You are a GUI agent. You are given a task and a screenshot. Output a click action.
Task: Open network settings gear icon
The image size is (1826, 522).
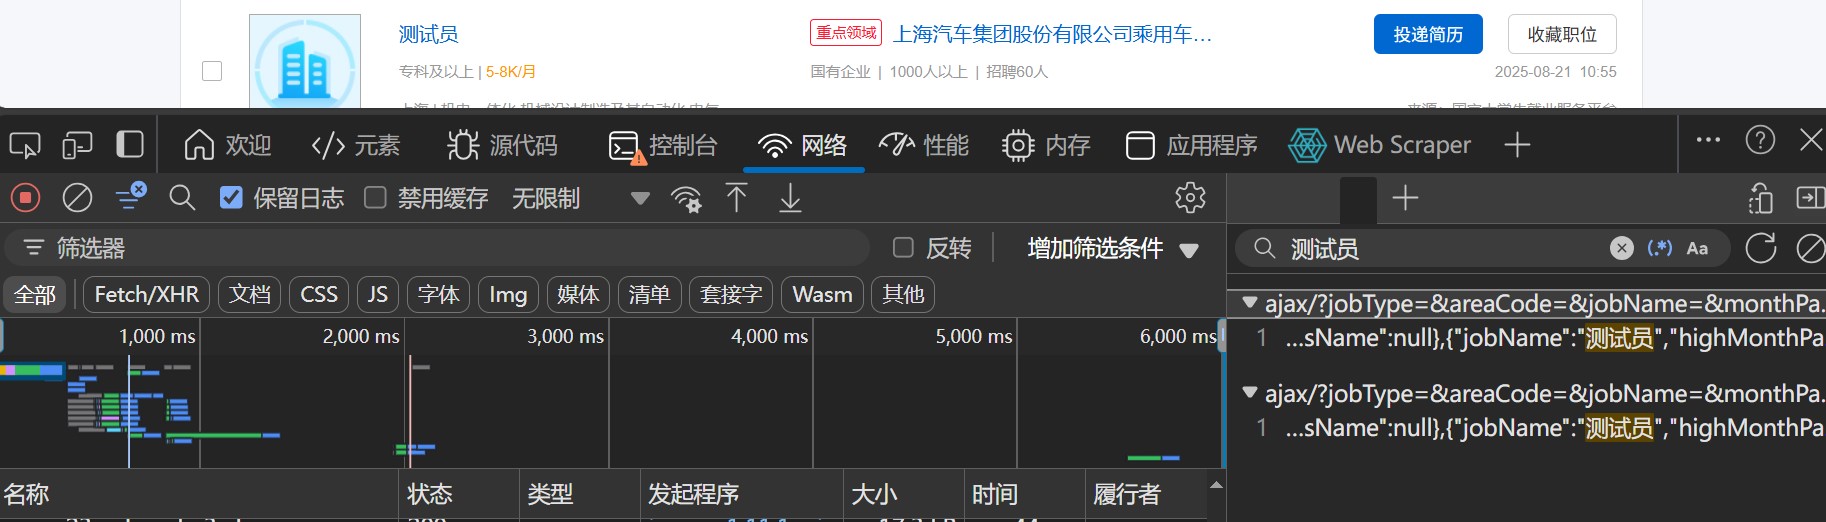[1189, 198]
